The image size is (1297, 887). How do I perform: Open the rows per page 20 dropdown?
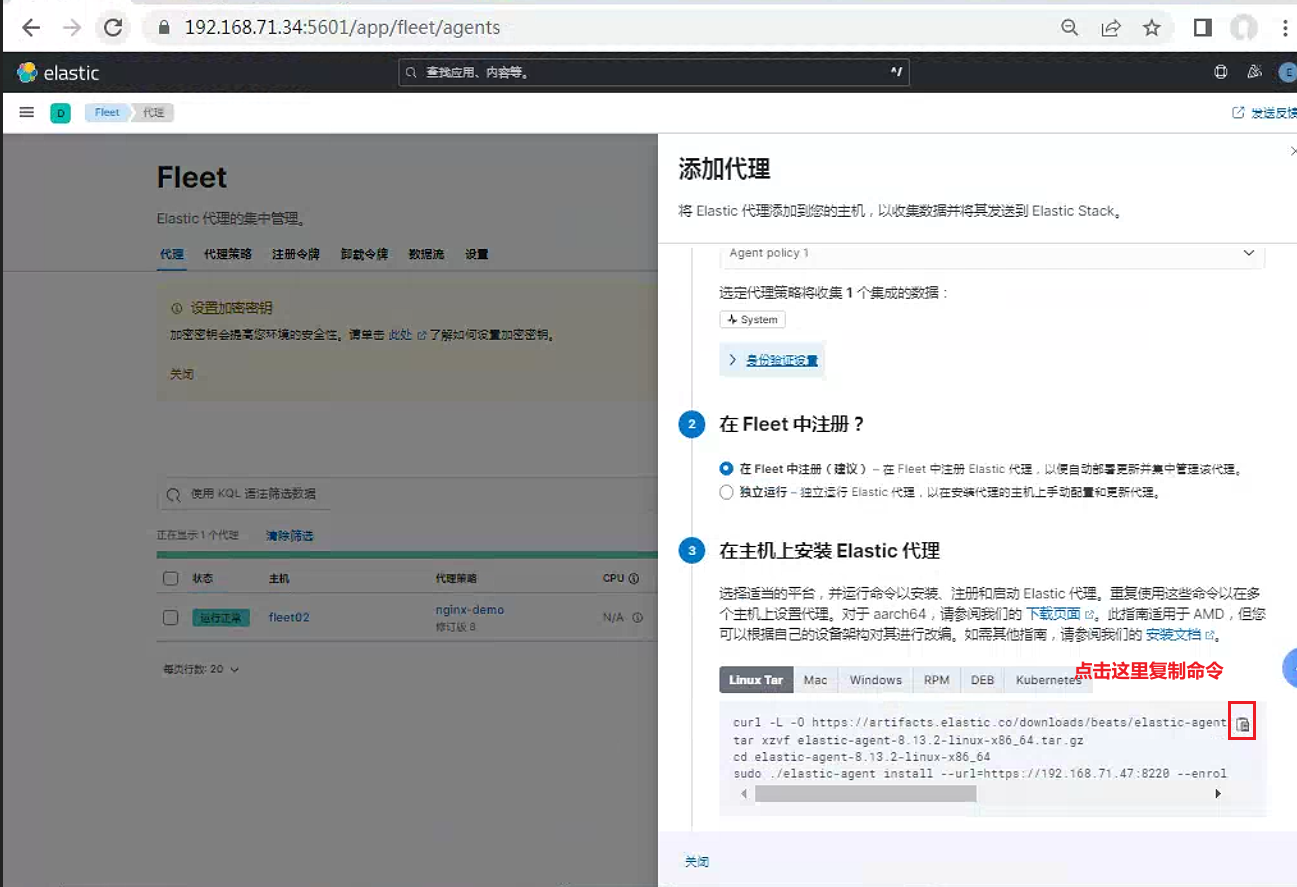pyautogui.click(x=201, y=669)
